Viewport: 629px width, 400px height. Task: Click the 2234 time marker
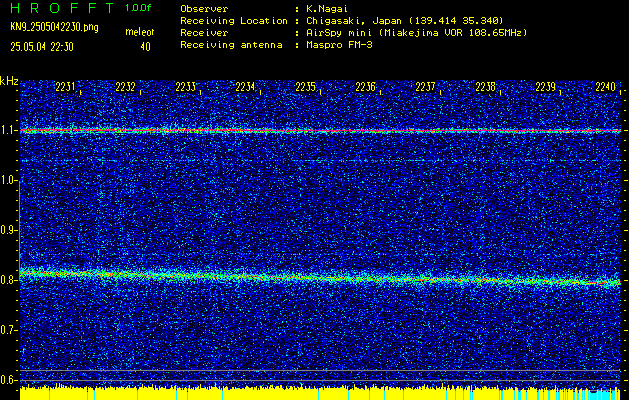click(x=245, y=87)
